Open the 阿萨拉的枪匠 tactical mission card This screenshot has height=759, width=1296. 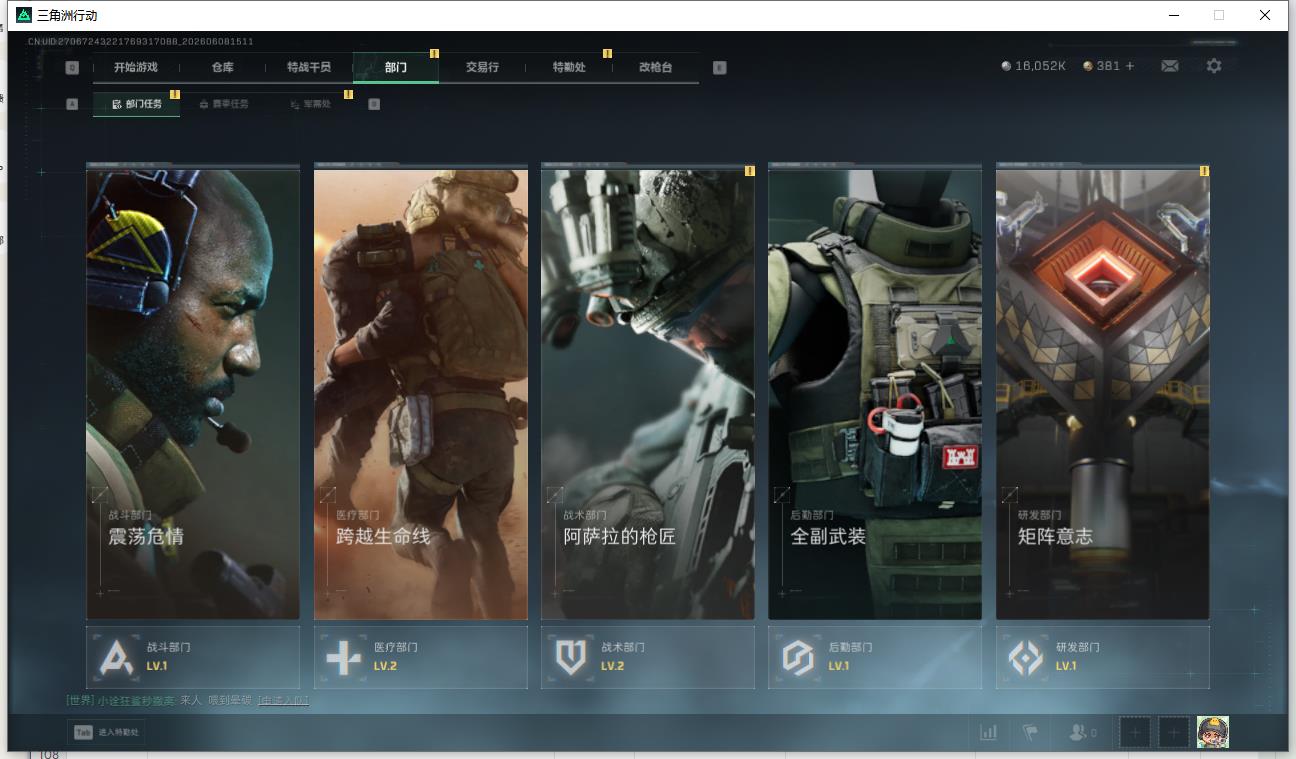coord(648,394)
